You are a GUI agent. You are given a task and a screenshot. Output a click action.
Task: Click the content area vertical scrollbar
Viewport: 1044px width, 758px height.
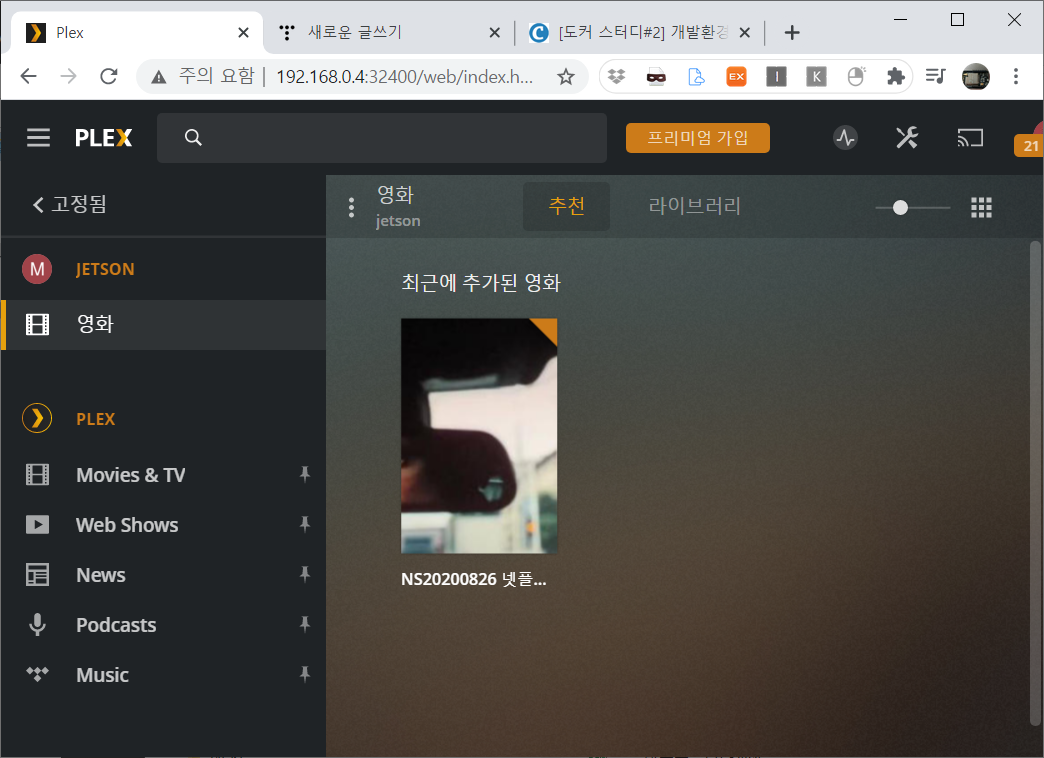click(x=1035, y=484)
